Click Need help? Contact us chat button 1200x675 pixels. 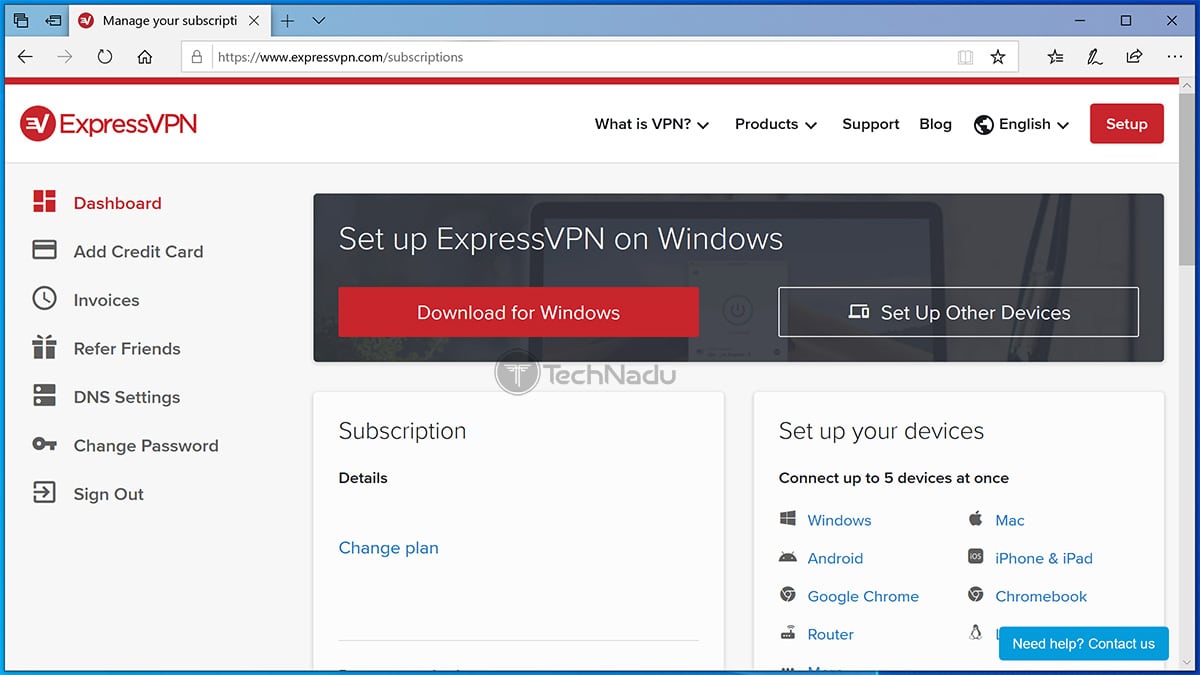point(1083,644)
